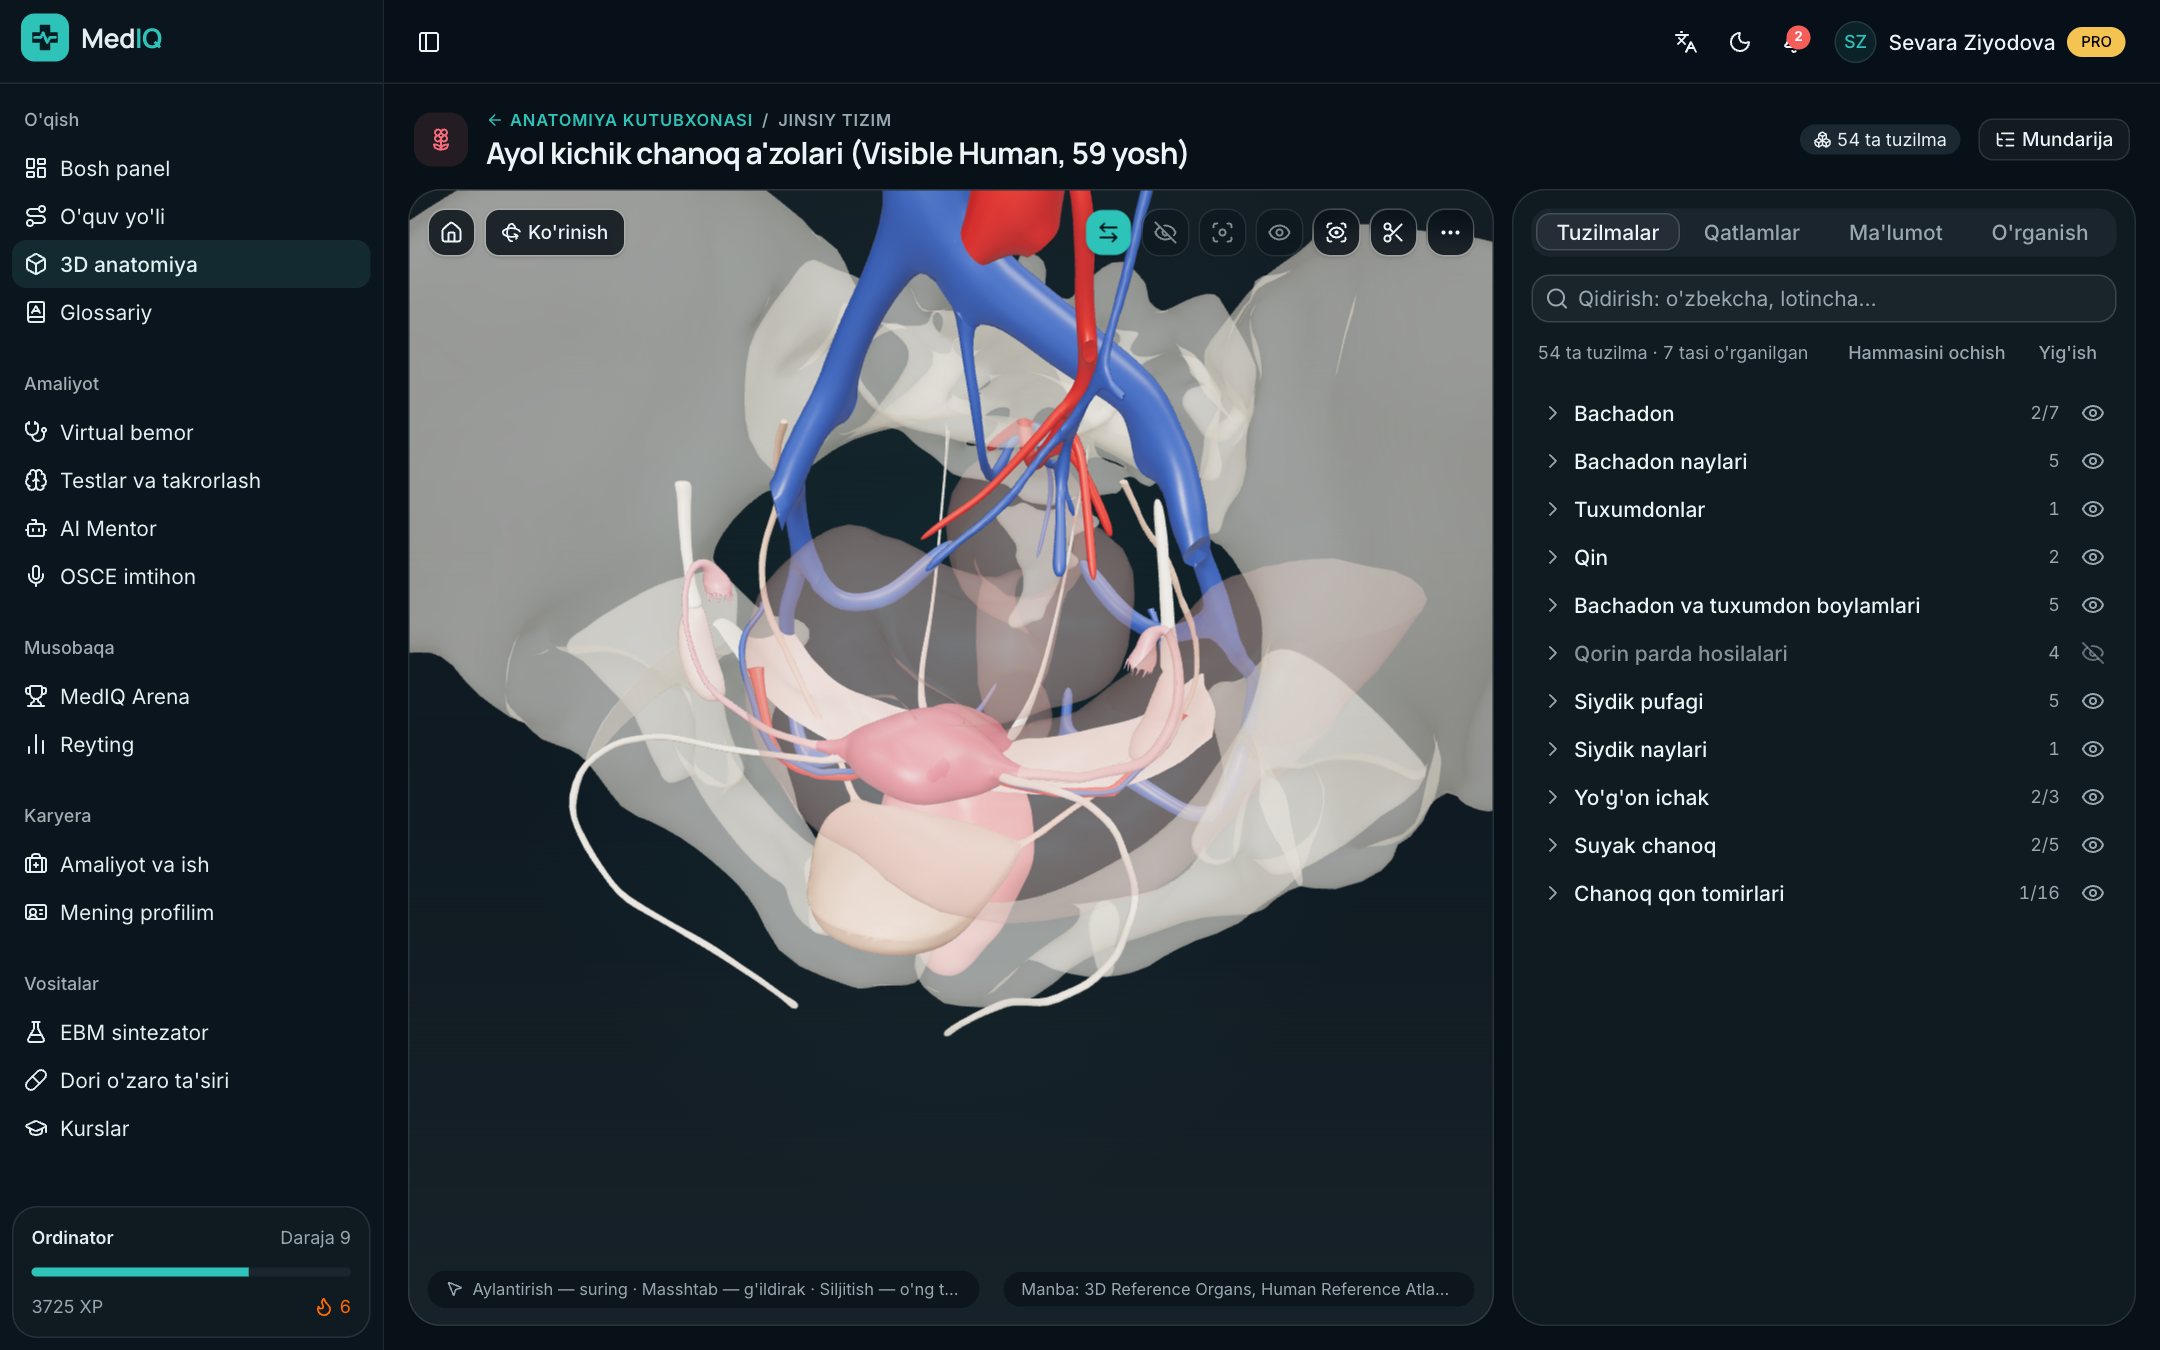Switch to the Ma'lumot tab
The height and width of the screenshot is (1350, 2160).
(1895, 233)
